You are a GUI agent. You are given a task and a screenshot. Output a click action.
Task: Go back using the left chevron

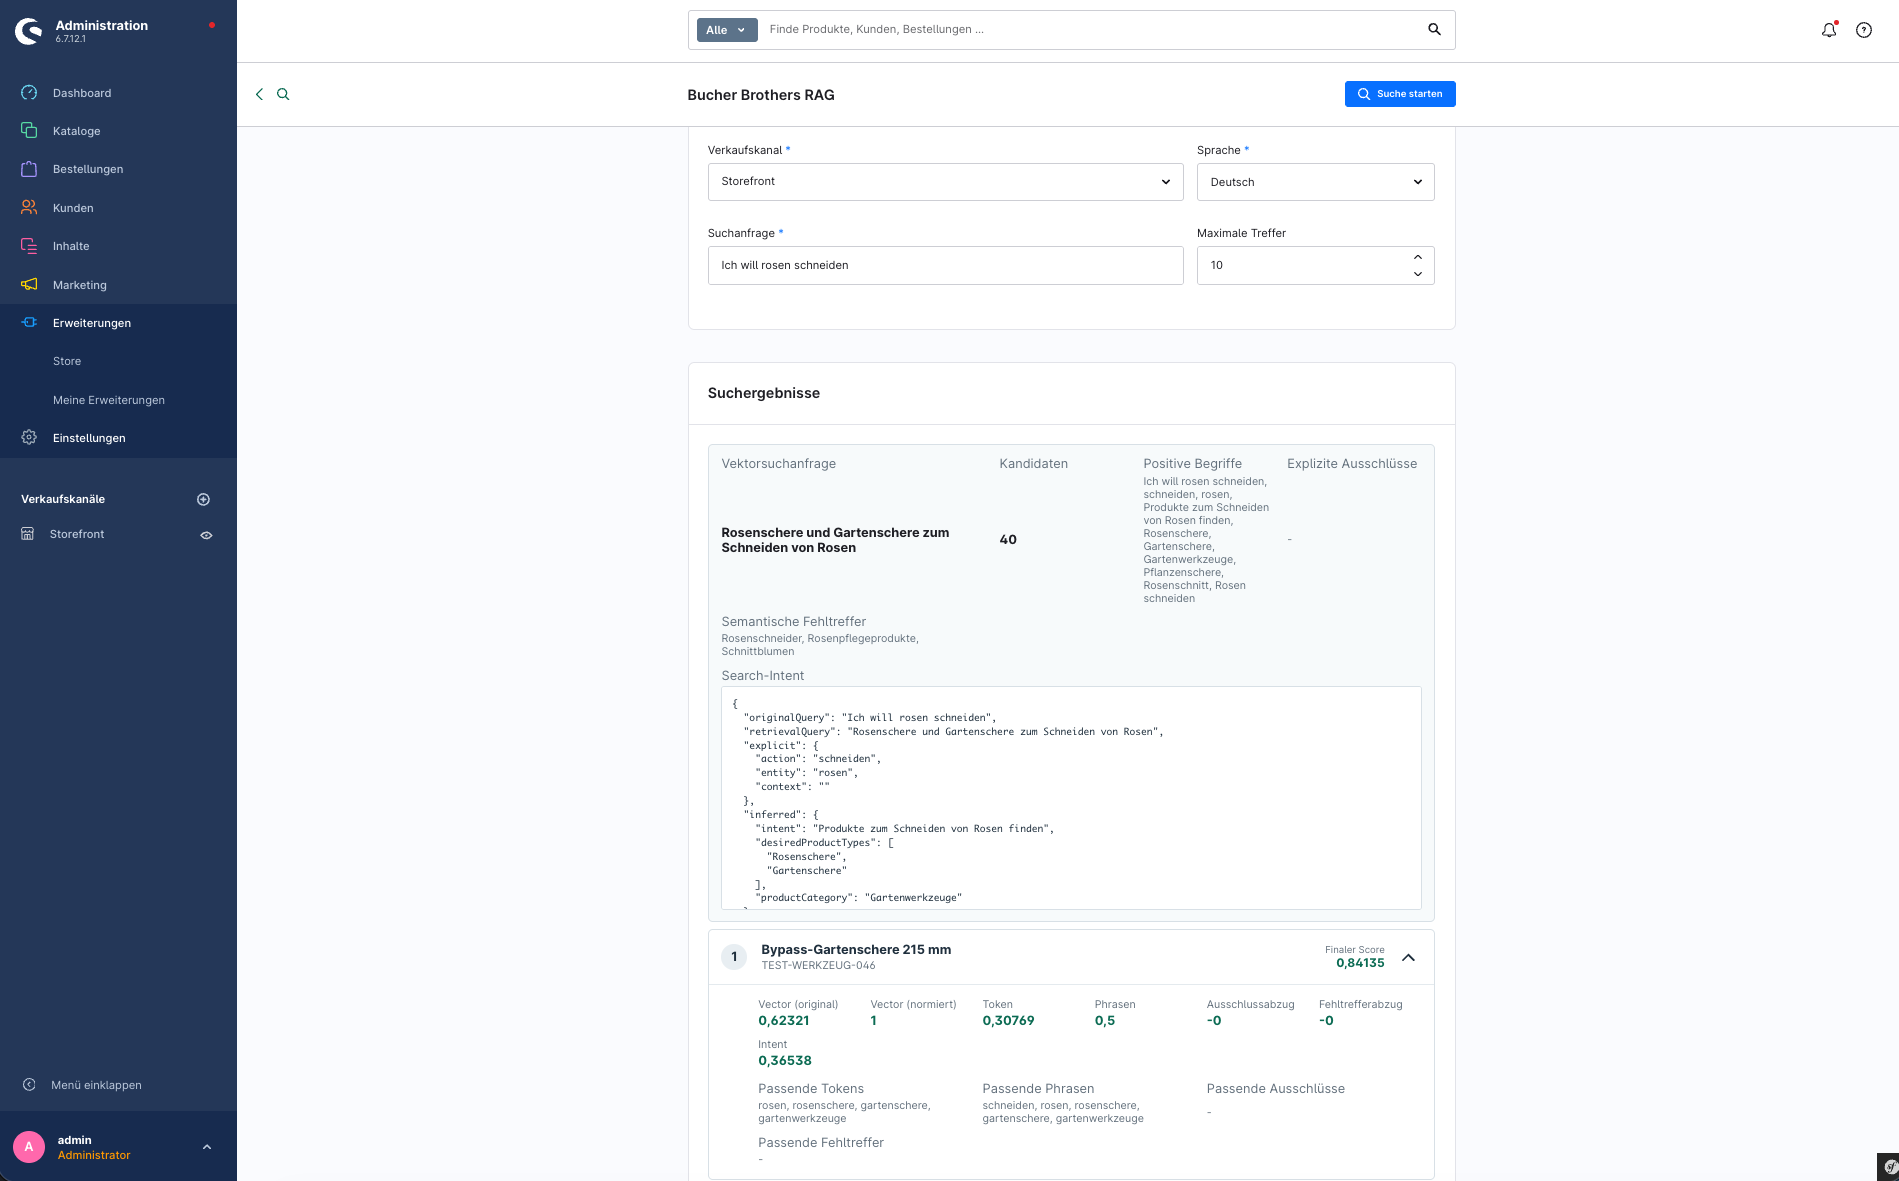pos(259,94)
